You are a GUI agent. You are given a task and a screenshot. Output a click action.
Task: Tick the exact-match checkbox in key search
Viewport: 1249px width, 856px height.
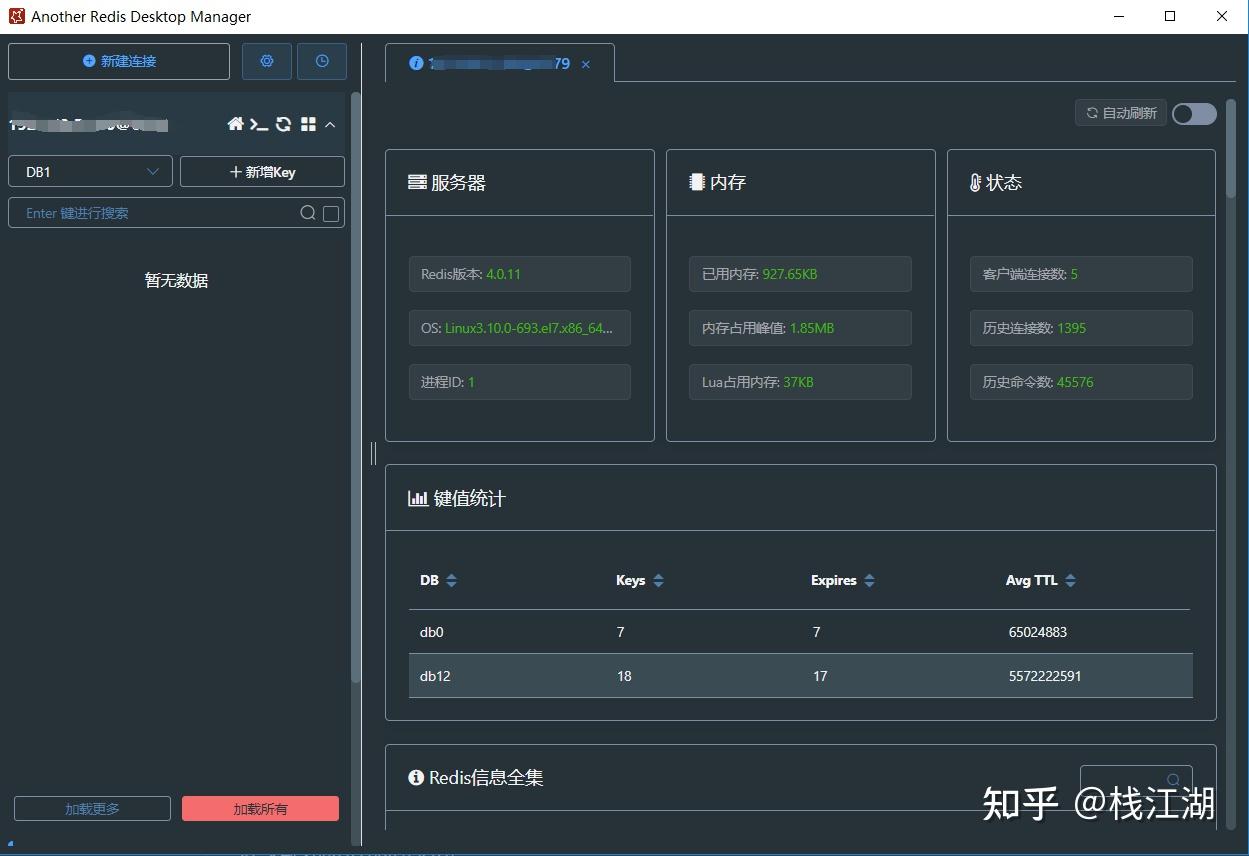click(x=331, y=213)
